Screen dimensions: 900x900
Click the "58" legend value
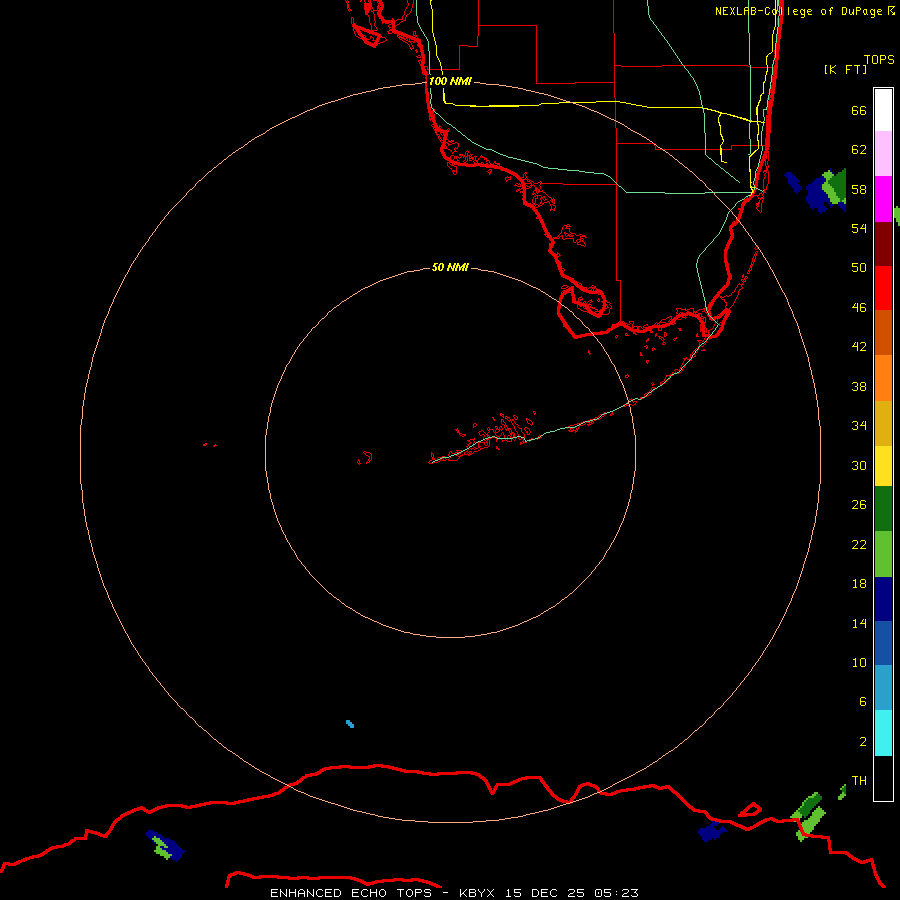(x=859, y=189)
